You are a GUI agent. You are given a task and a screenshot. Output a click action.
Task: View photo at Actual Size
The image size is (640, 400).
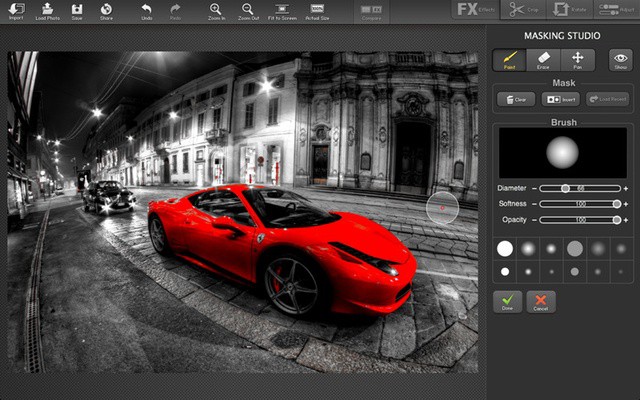tap(316, 11)
